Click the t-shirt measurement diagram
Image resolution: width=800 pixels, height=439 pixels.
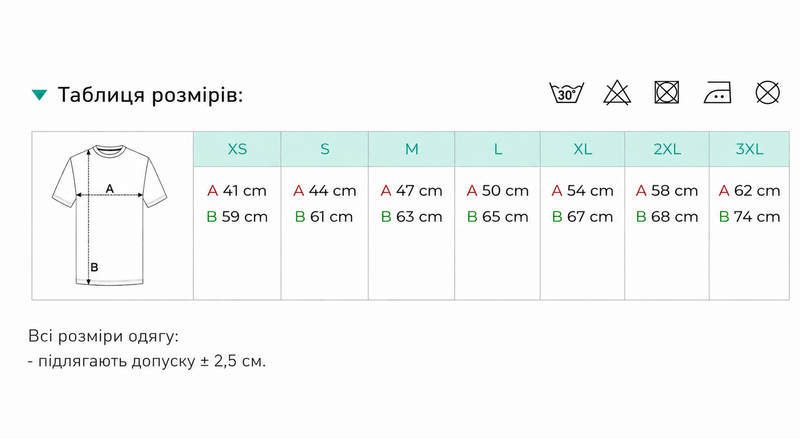tap(109, 215)
